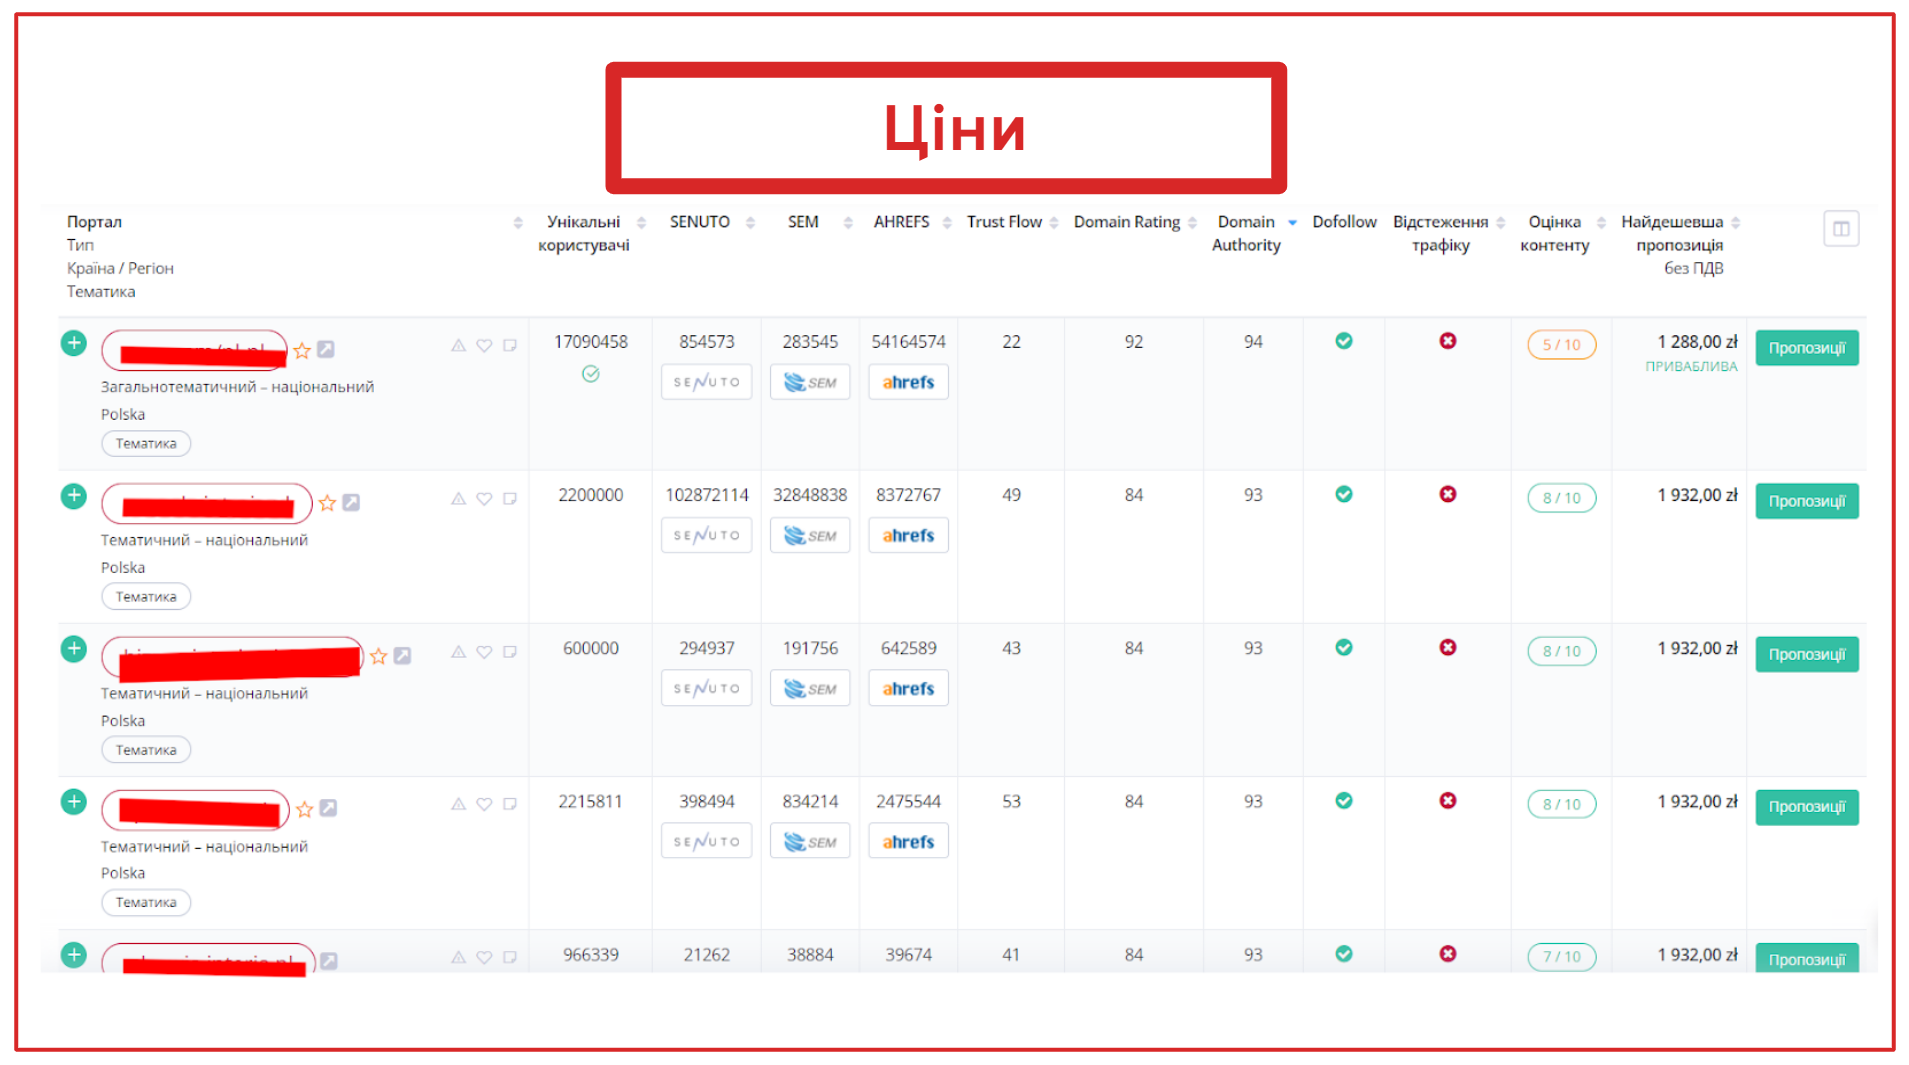1909x1065 pixels.
Task: Toggle green plus button on fourth row
Action: pos(74,802)
